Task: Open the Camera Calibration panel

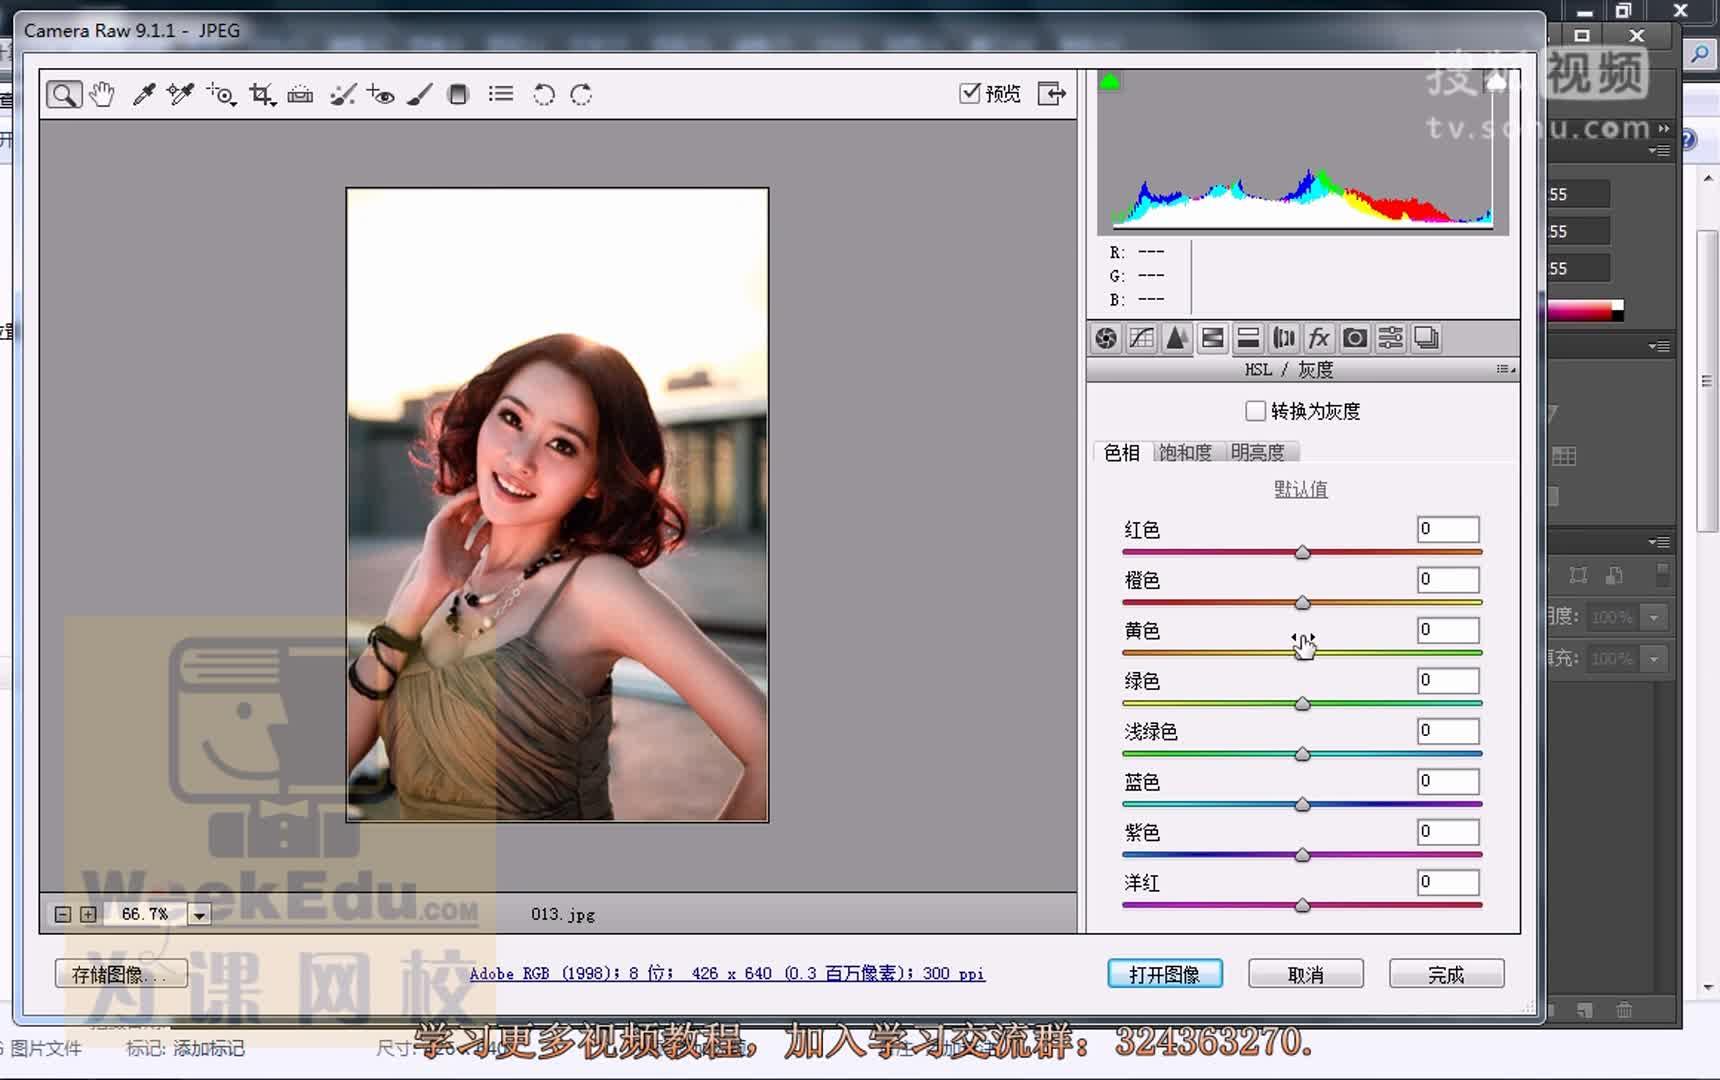Action: (1355, 338)
